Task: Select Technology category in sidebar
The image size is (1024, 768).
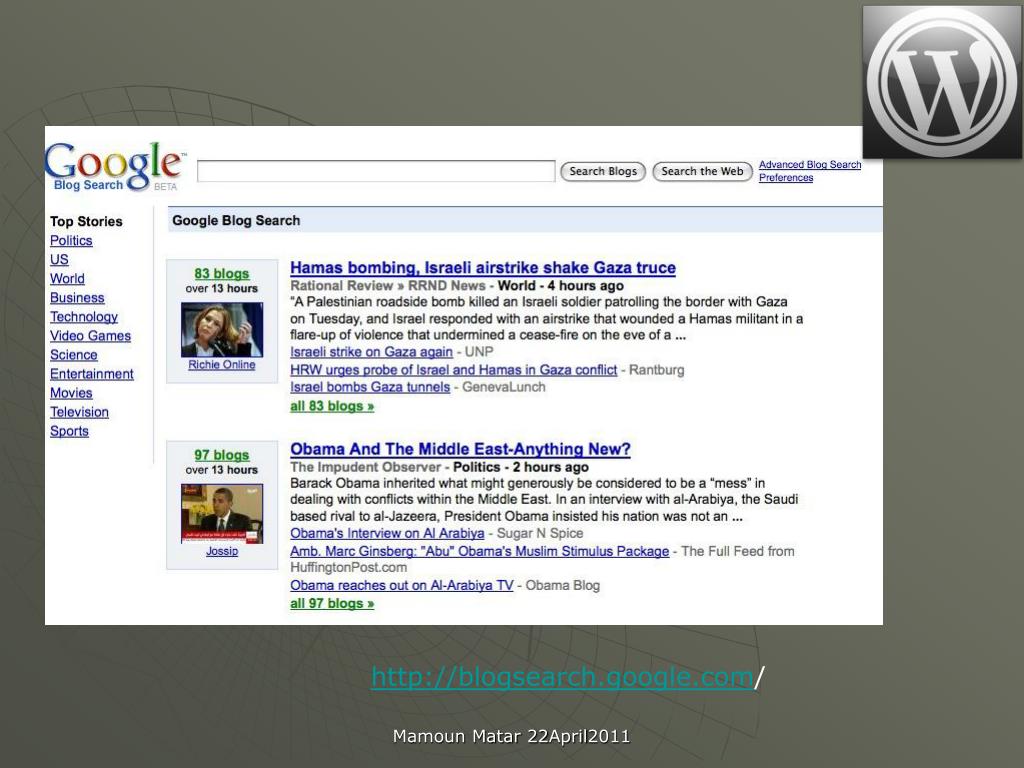Action: point(84,317)
